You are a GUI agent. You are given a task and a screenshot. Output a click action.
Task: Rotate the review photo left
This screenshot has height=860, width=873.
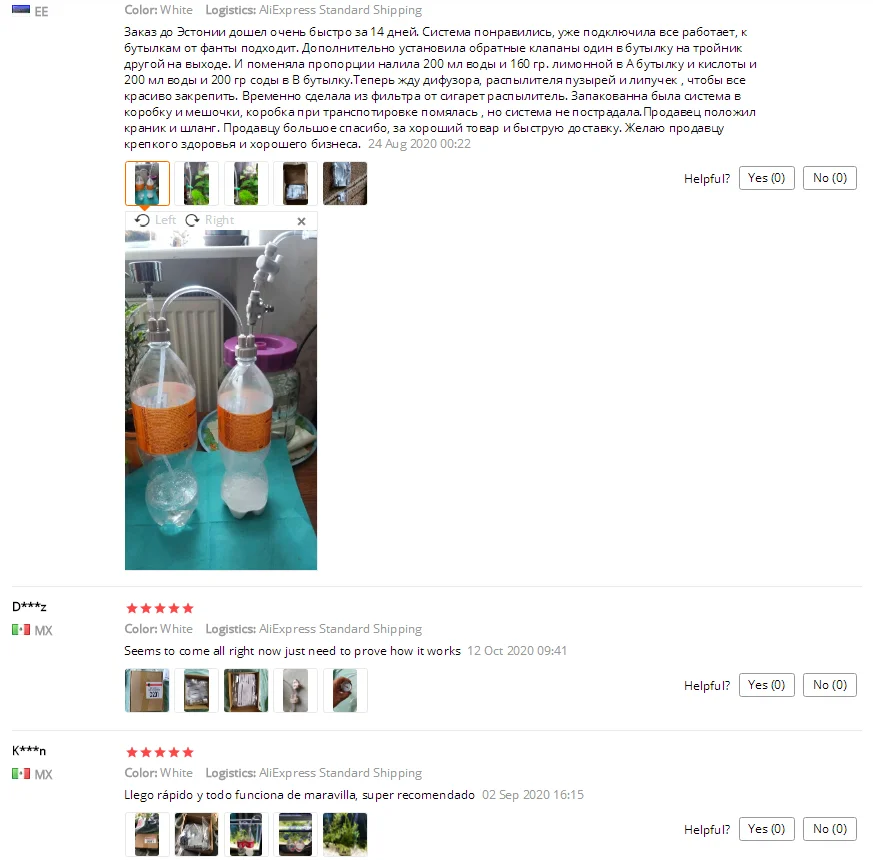click(155, 220)
